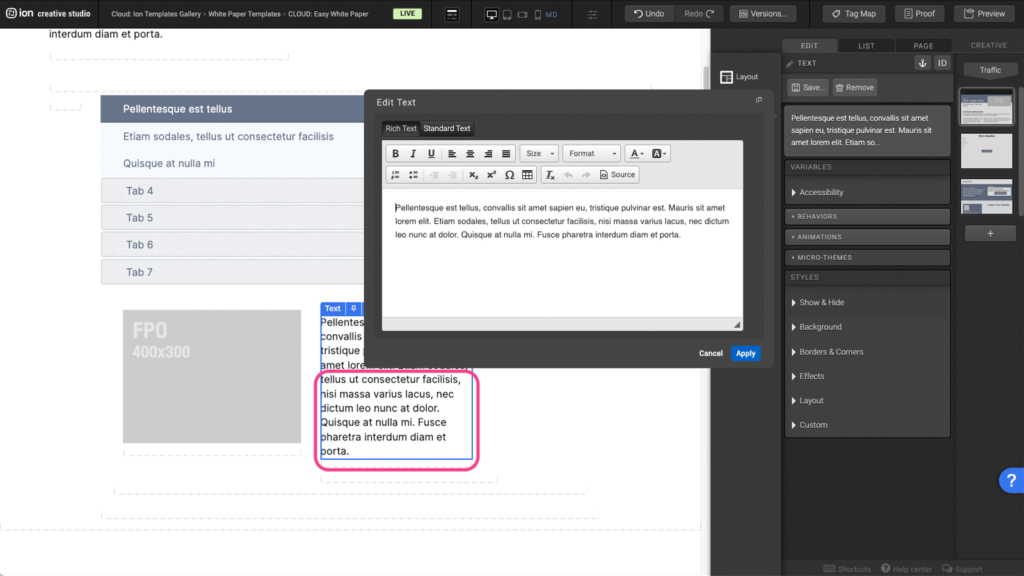Switch to the Standard Text tab
Viewport: 1024px width, 576px height.
pos(446,128)
